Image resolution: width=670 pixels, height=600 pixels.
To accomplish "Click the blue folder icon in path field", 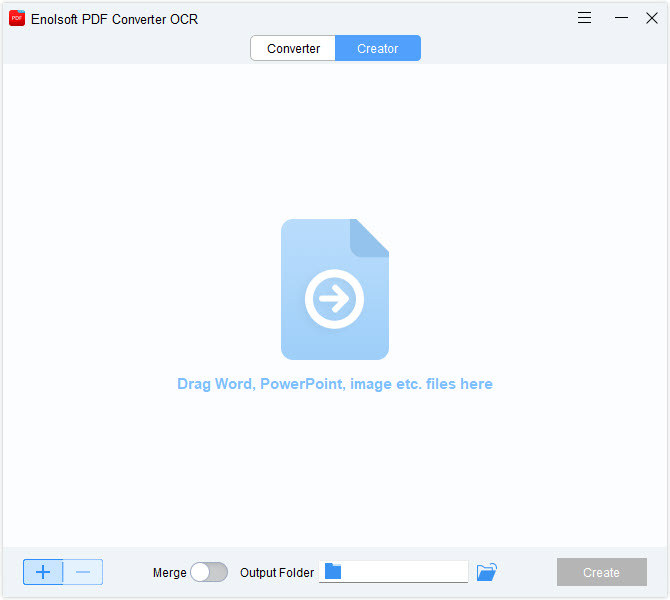I will pyautogui.click(x=333, y=571).
